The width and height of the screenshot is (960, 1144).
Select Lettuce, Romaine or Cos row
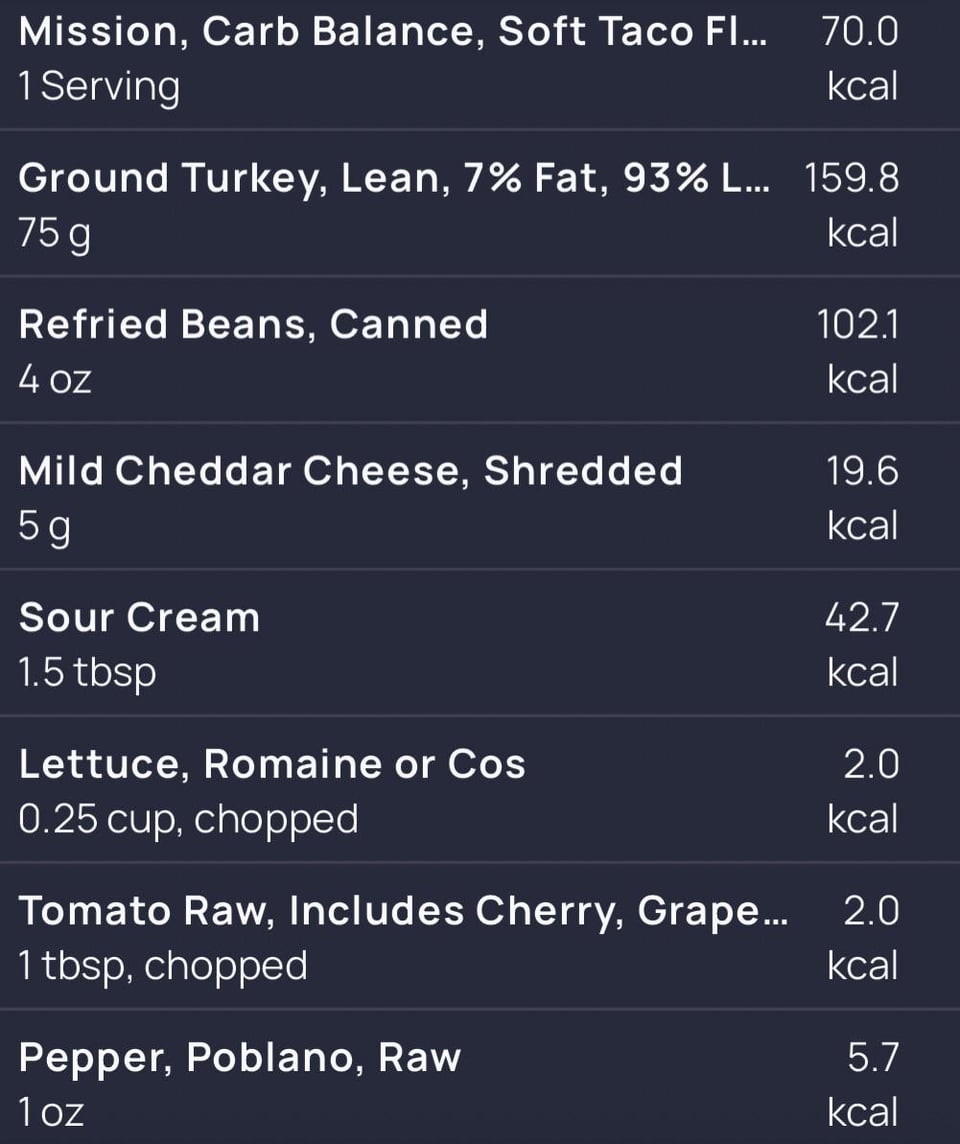[x=480, y=790]
